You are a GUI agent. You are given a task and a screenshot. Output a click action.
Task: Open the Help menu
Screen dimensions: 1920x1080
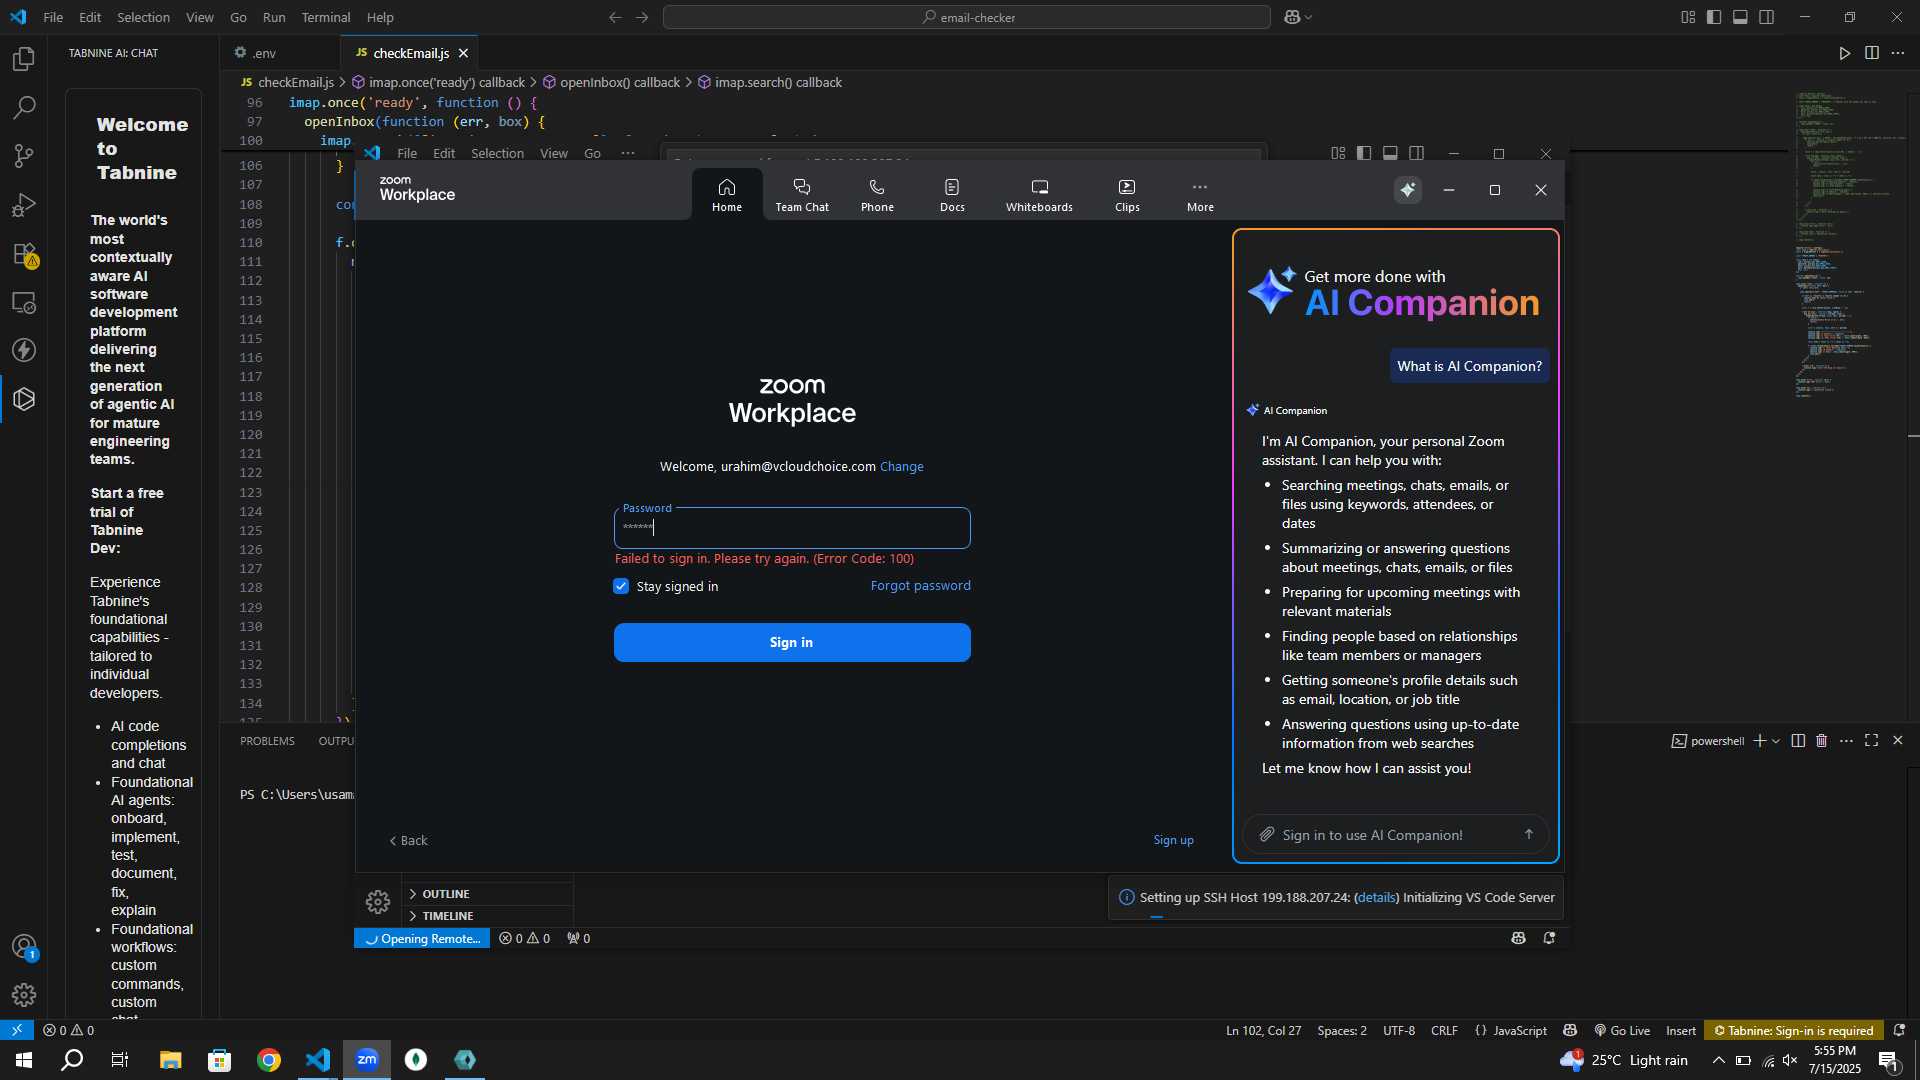380,17
